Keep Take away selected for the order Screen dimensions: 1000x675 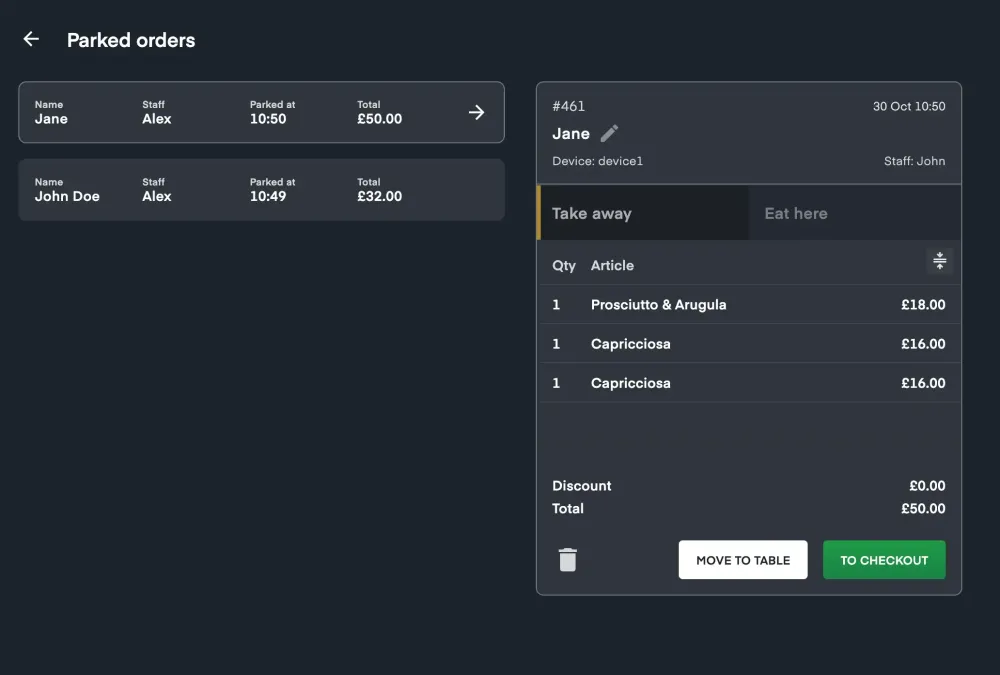(x=643, y=213)
